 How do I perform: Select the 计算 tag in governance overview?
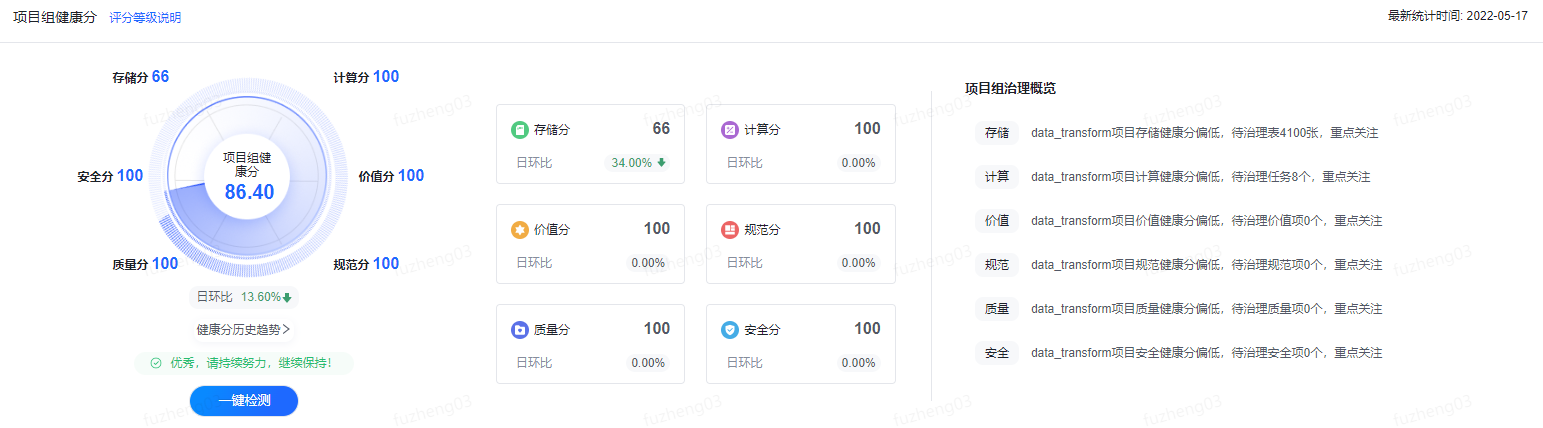click(996, 176)
